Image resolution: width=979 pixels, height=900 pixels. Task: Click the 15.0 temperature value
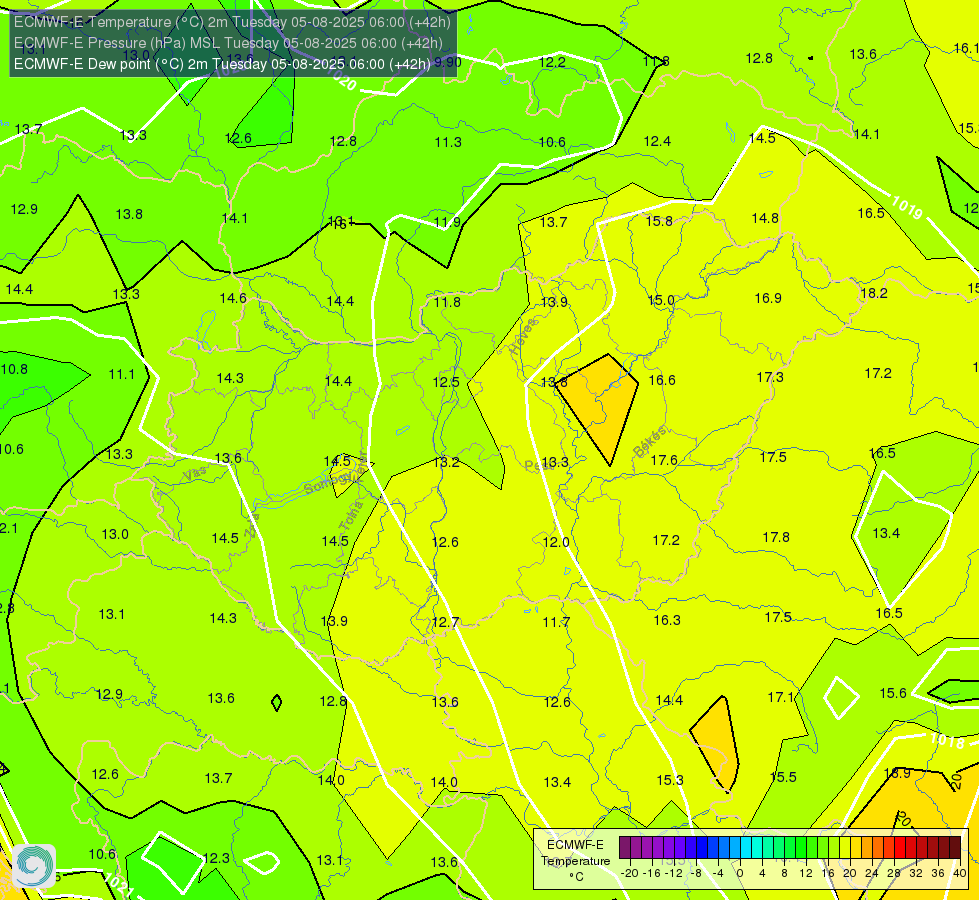(x=661, y=300)
